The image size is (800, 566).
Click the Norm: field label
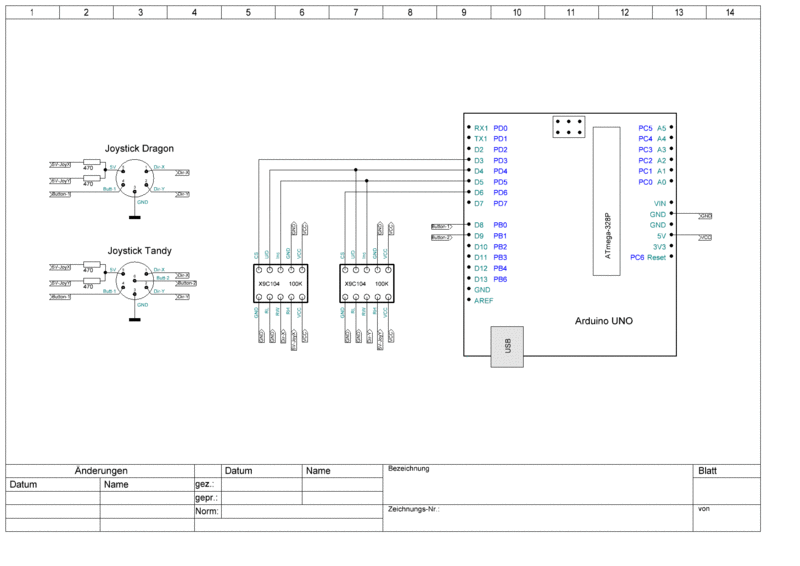[207, 511]
